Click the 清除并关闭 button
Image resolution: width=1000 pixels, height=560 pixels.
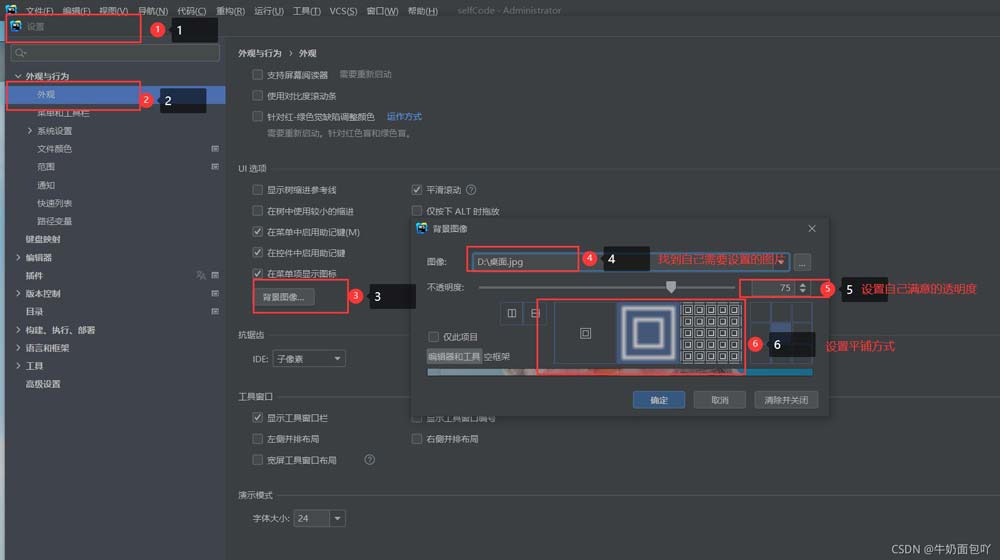pyautogui.click(x=786, y=400)
